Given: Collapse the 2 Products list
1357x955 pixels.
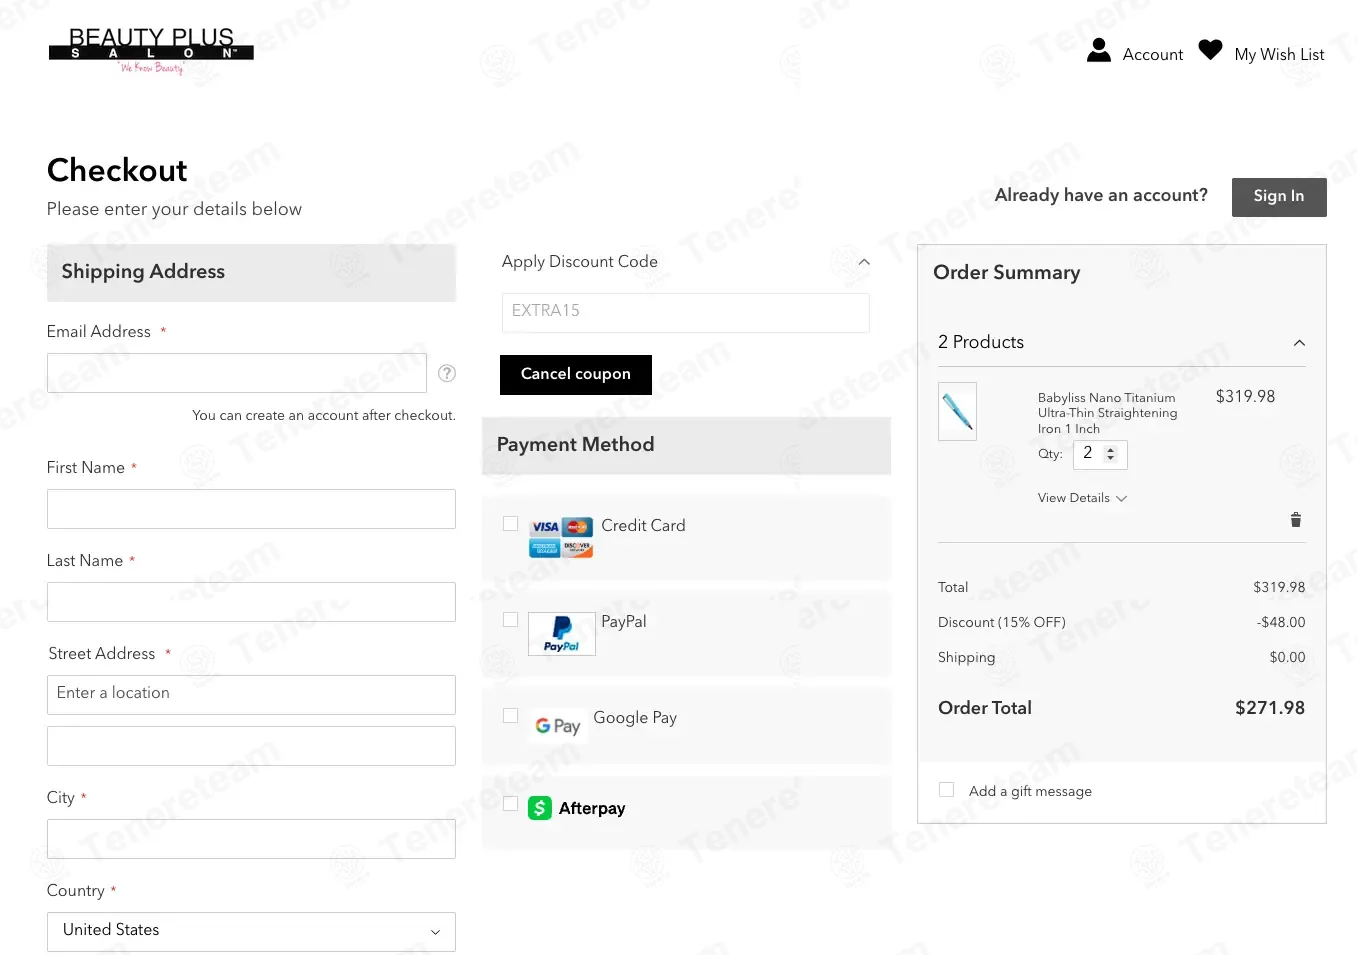Looking at the screenshot, I should point(1299,343).
